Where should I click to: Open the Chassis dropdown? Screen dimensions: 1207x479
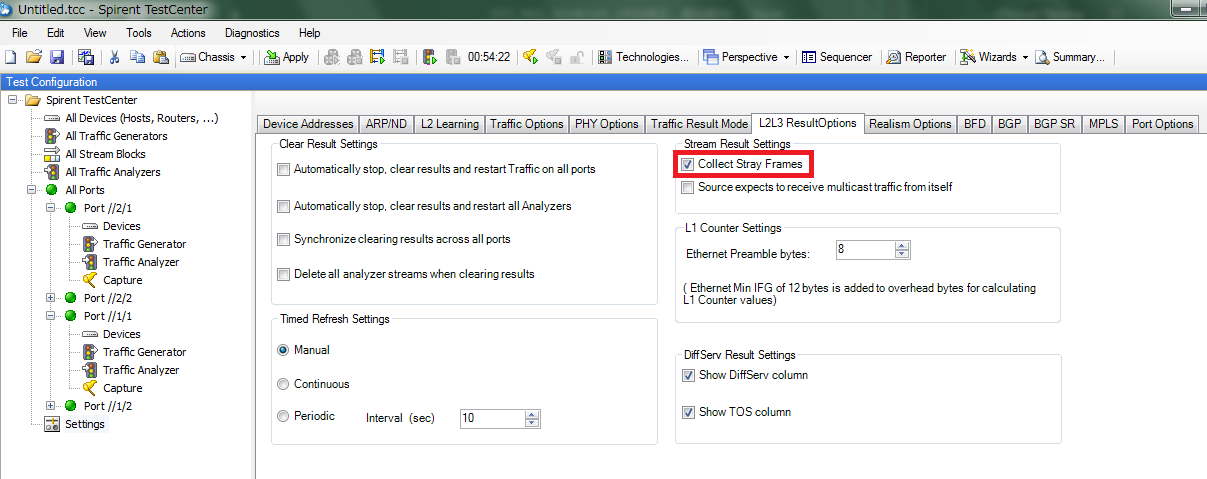[214, 57]
